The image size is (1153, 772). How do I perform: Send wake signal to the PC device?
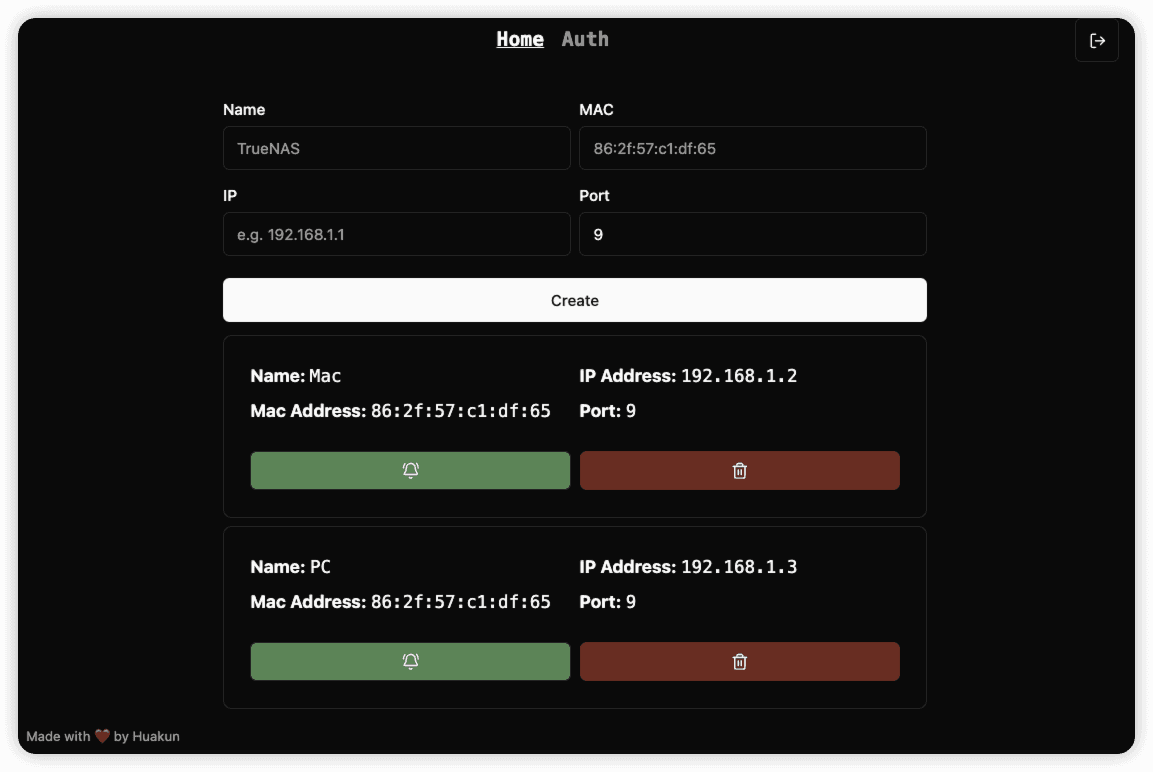pos(410,661)
